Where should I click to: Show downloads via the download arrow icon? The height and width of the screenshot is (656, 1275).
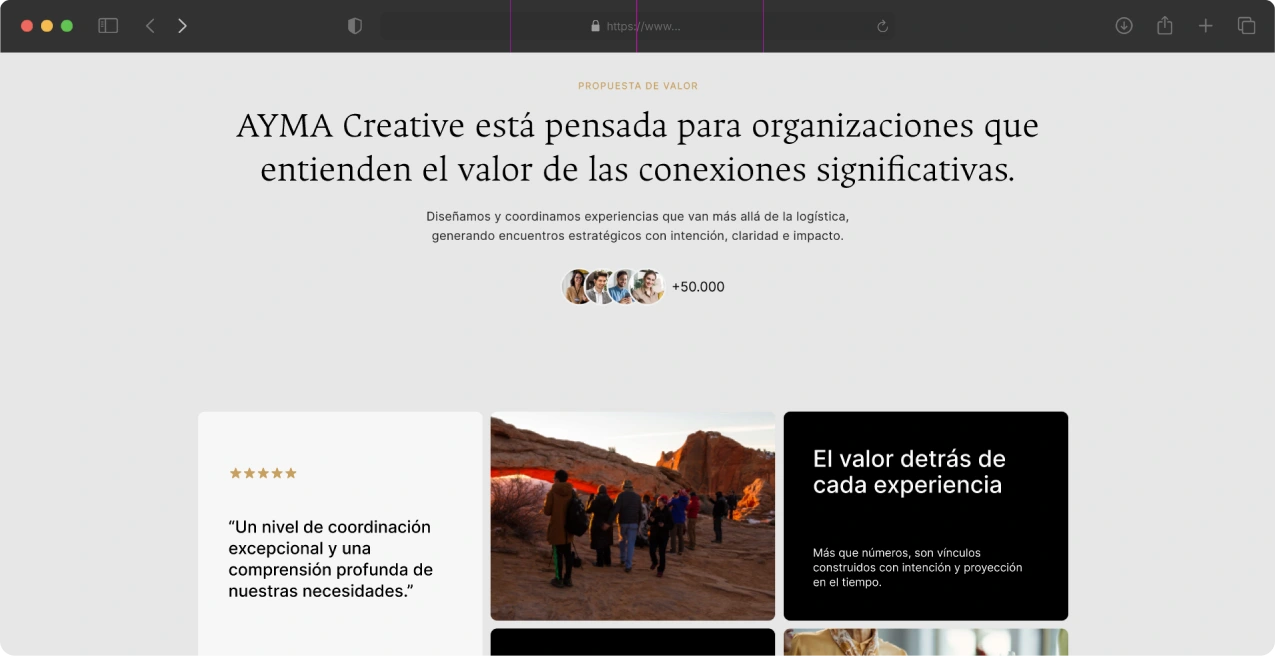click(x=1124, y=26)
